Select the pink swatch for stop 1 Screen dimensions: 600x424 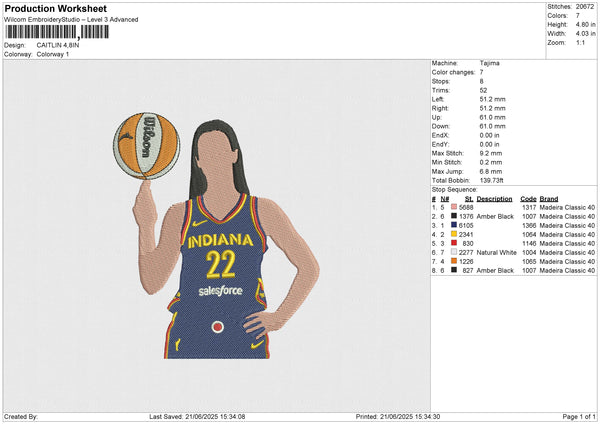point(454,207)
